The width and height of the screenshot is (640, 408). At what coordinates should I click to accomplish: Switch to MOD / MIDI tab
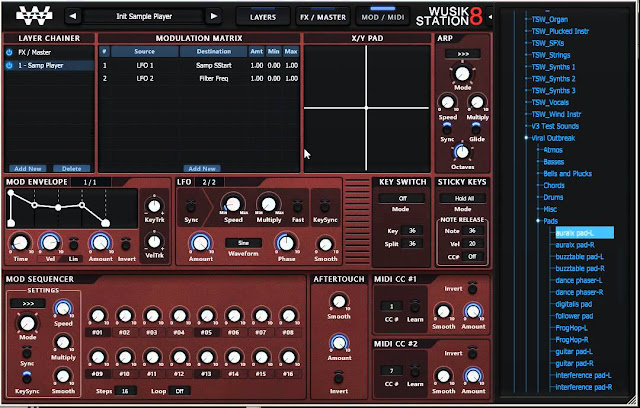point(383,17)
